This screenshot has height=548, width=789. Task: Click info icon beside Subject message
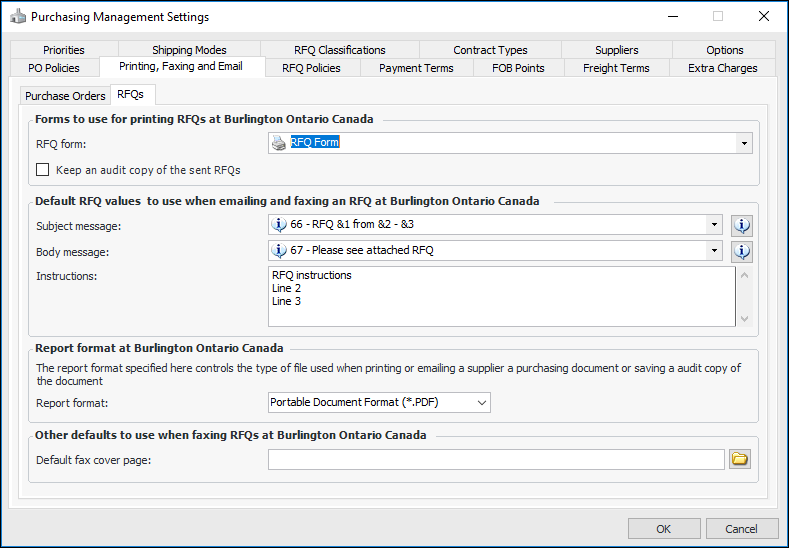pyautogui.click(x=741, y=224)
